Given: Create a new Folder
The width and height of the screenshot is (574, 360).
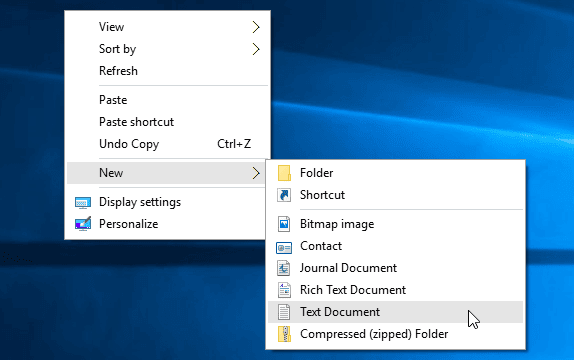Looking at the screenshot, I should tap(395, 173).
